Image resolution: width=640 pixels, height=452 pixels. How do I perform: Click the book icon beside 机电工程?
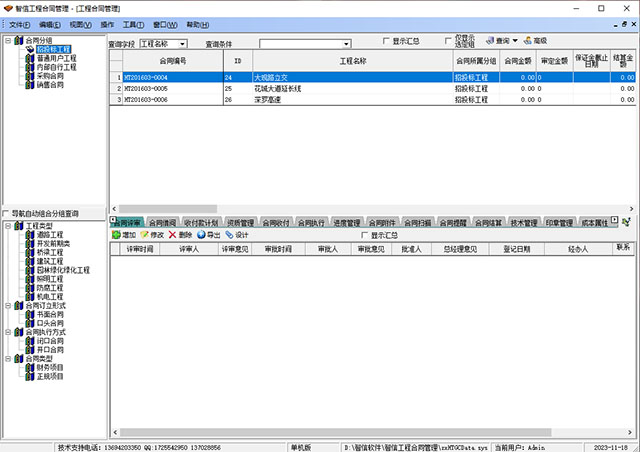(x=30, y=297)
